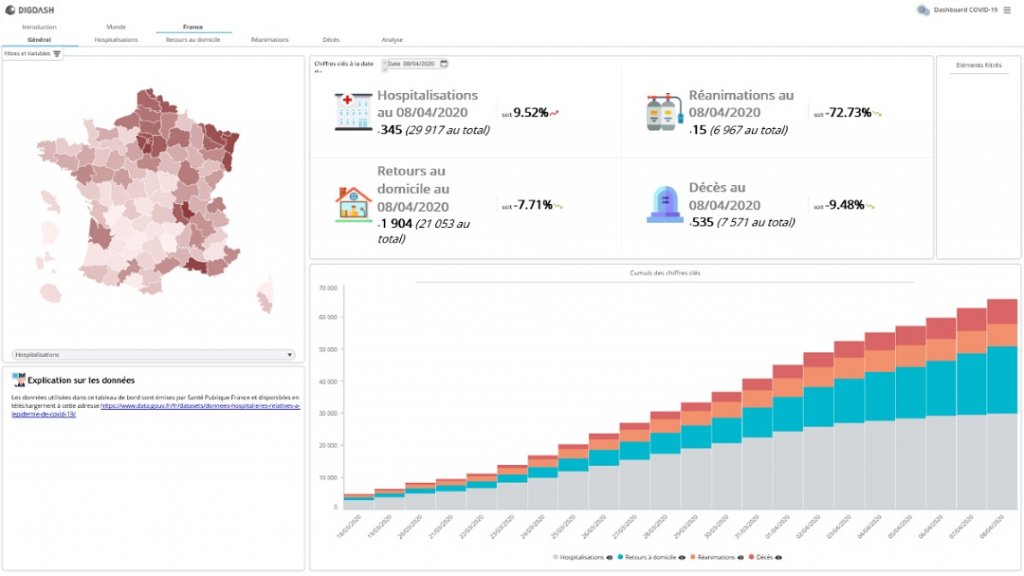1024x576 pixels.
Task: Click the 'Explication sur les données' heading
Action: (x=81, y=380)
